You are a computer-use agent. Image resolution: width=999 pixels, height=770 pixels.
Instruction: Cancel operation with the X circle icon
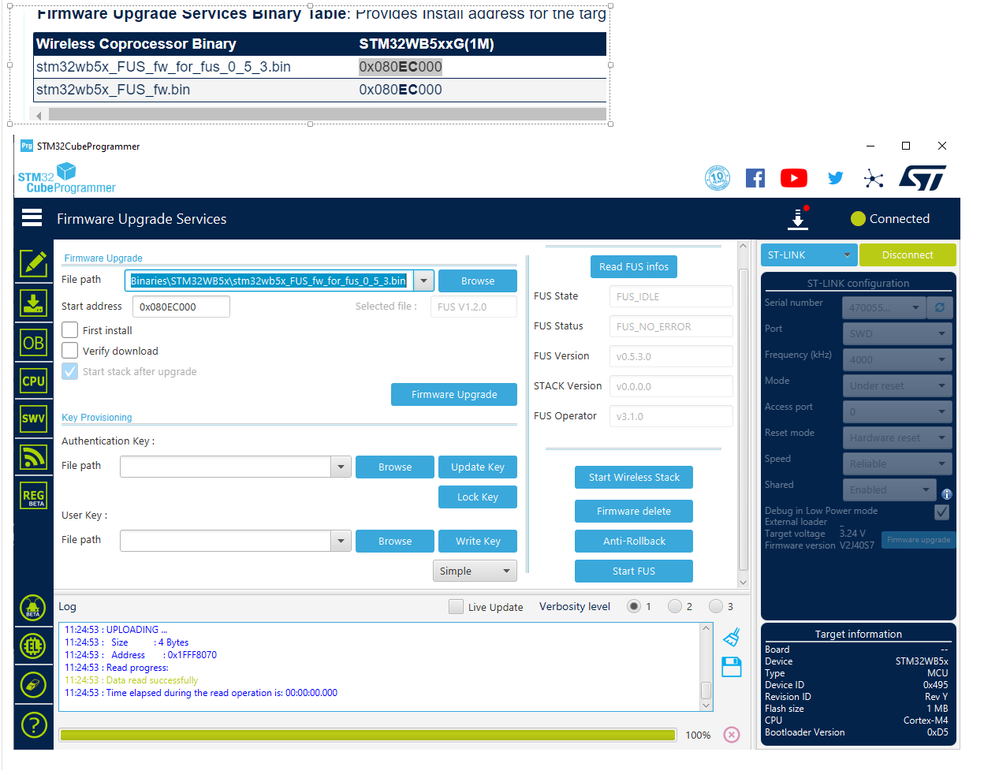point(731,734)
